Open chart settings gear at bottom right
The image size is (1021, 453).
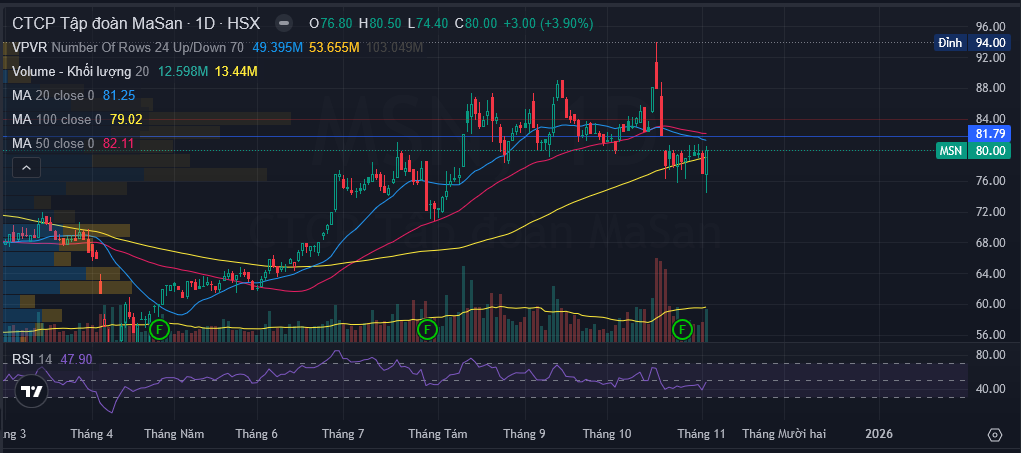point(994,435)
